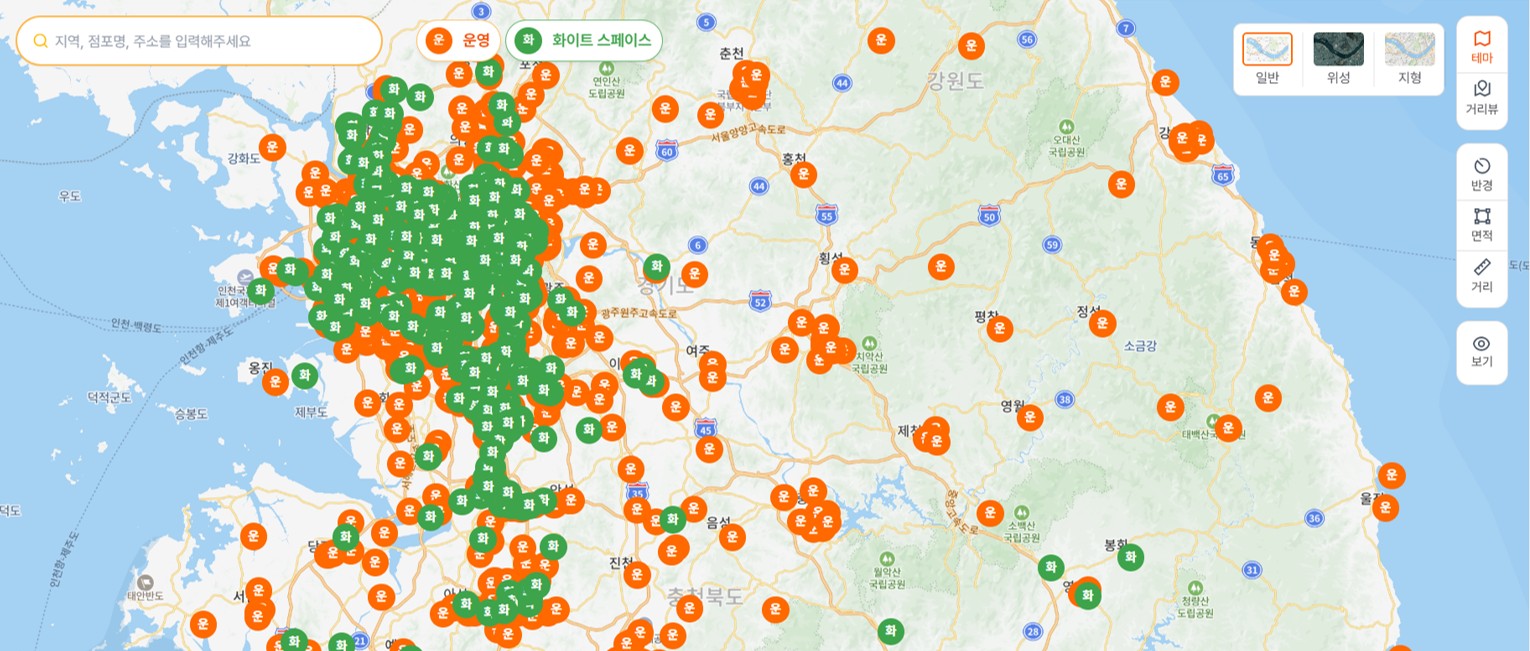Click the orange 운 marker next to 강화도
Image resolution: width=1530 pixels, height=651 pixels.
pyautogui.click(x=272, y=148)
